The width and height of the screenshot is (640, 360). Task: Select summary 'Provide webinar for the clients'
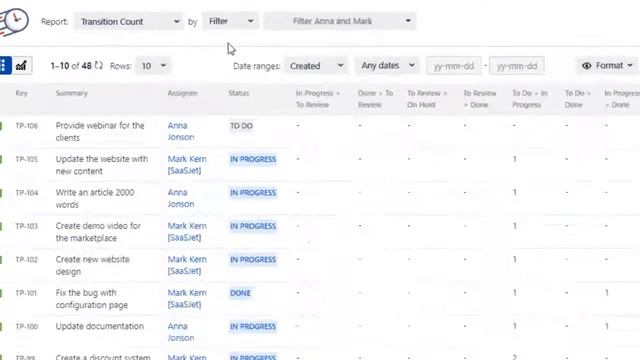100,131
